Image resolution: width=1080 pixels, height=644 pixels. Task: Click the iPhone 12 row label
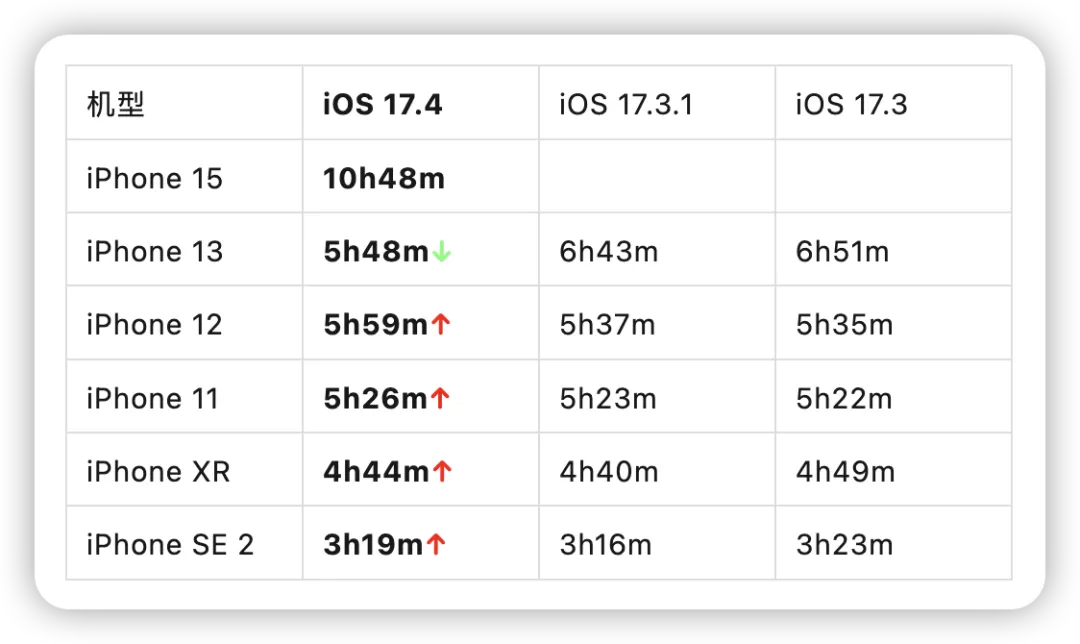(x=154, y=325)
